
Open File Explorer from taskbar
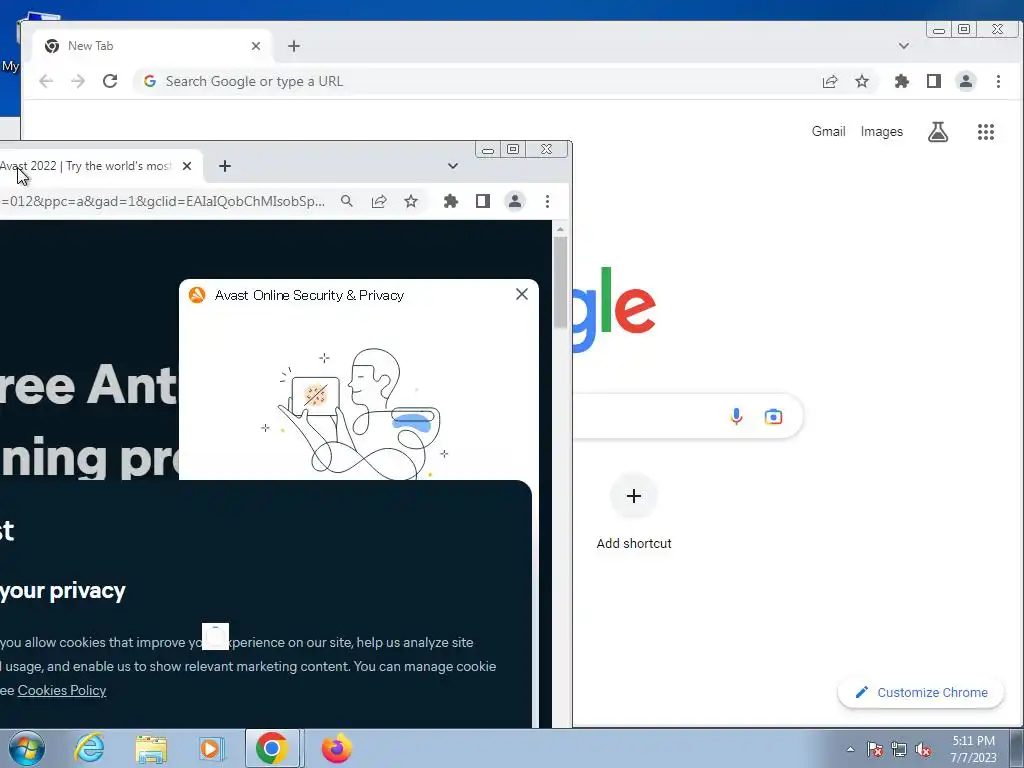pos(151,748)
